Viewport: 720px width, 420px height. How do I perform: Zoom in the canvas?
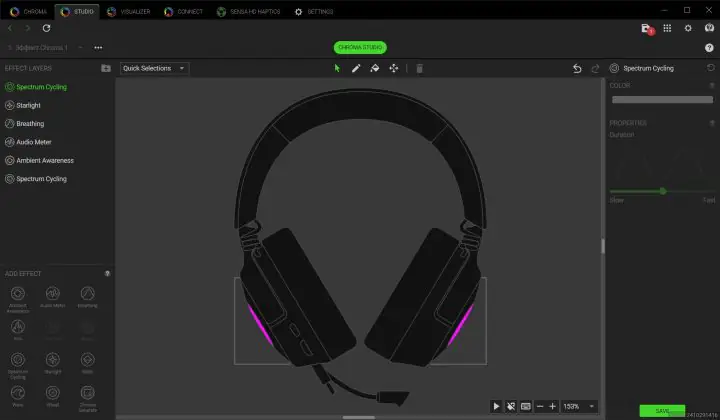(552, 406)
